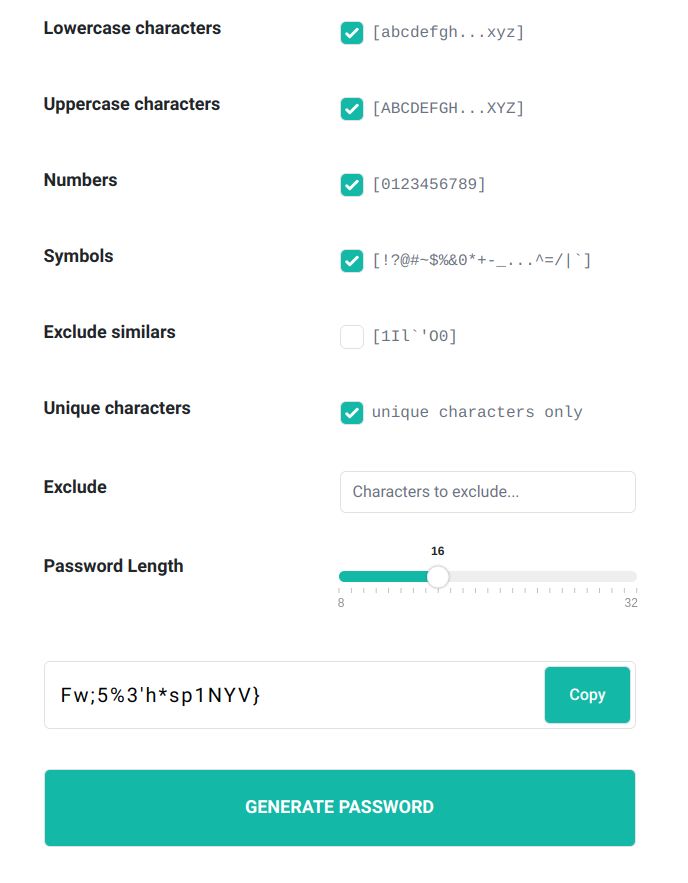The width and height of the screenshot is (688, 883).
Task: Select the password value Fw;5%3'h*sp1NYV}
Action: [160, 695]
